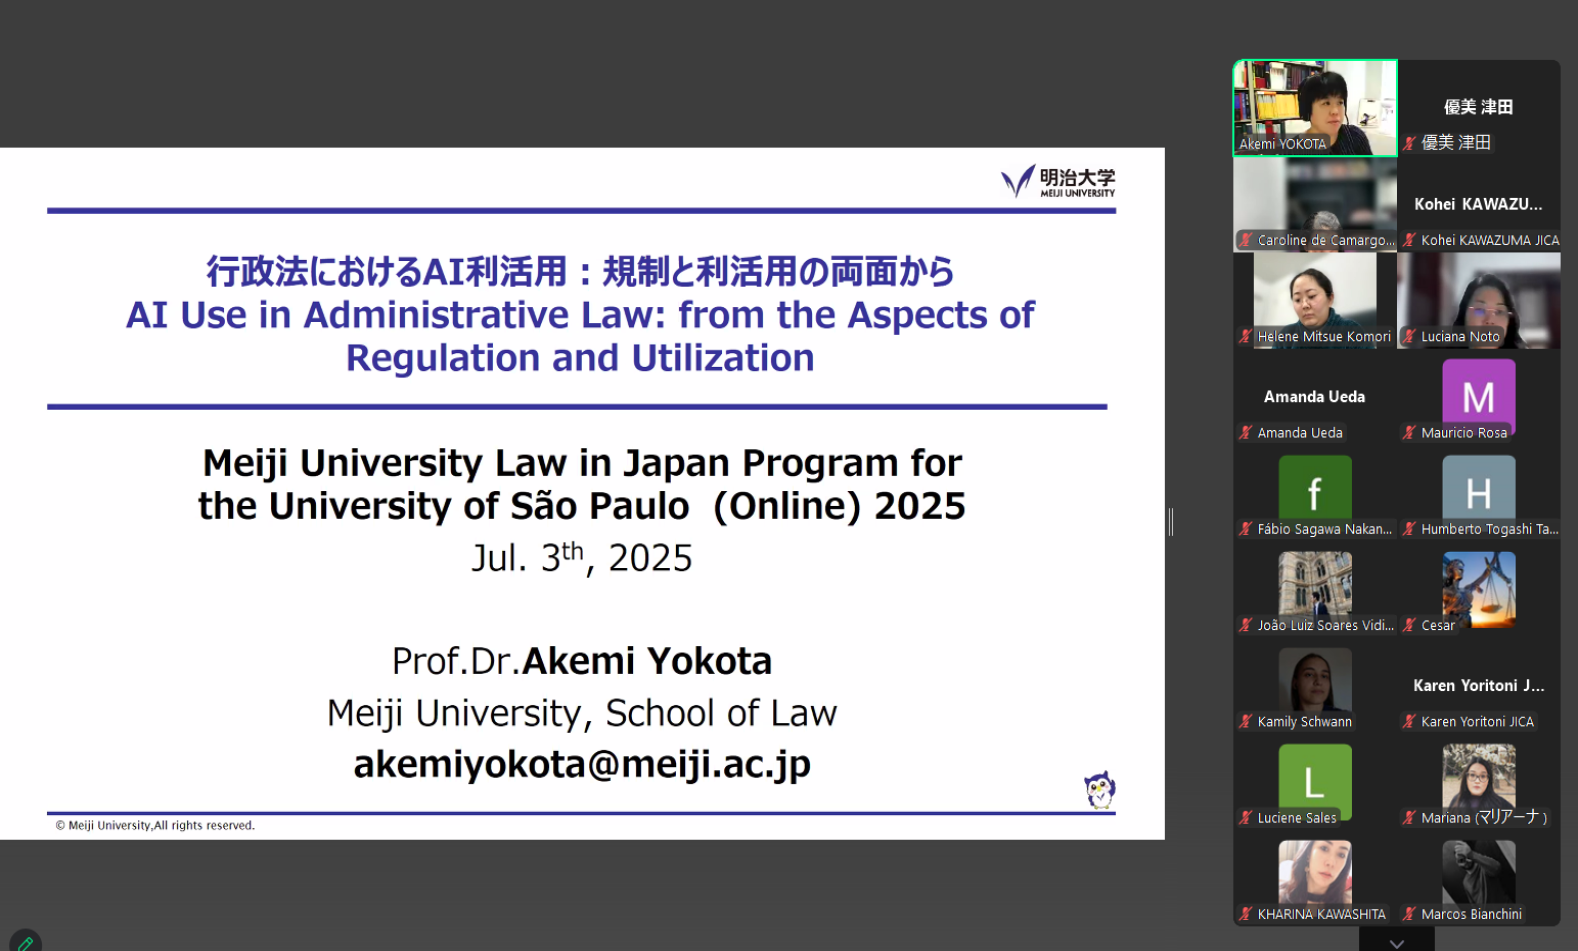Screen dimensions: 1578x951
Task: Click Mauricio Rosa's purple M avatar
Action: pyautogui.click(x=1479, y=396)
